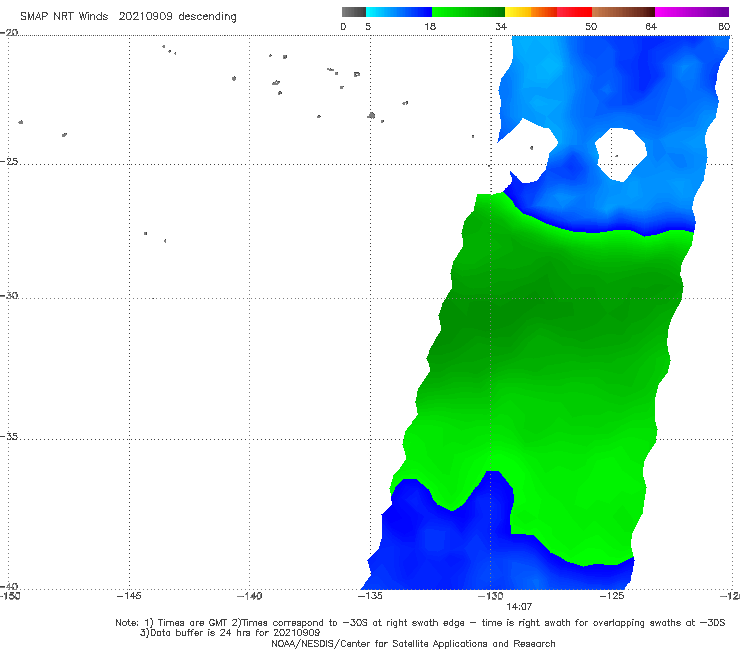Click the swath time label '14:07'
This screenshot has width=740, height=650.
(519, 607)
